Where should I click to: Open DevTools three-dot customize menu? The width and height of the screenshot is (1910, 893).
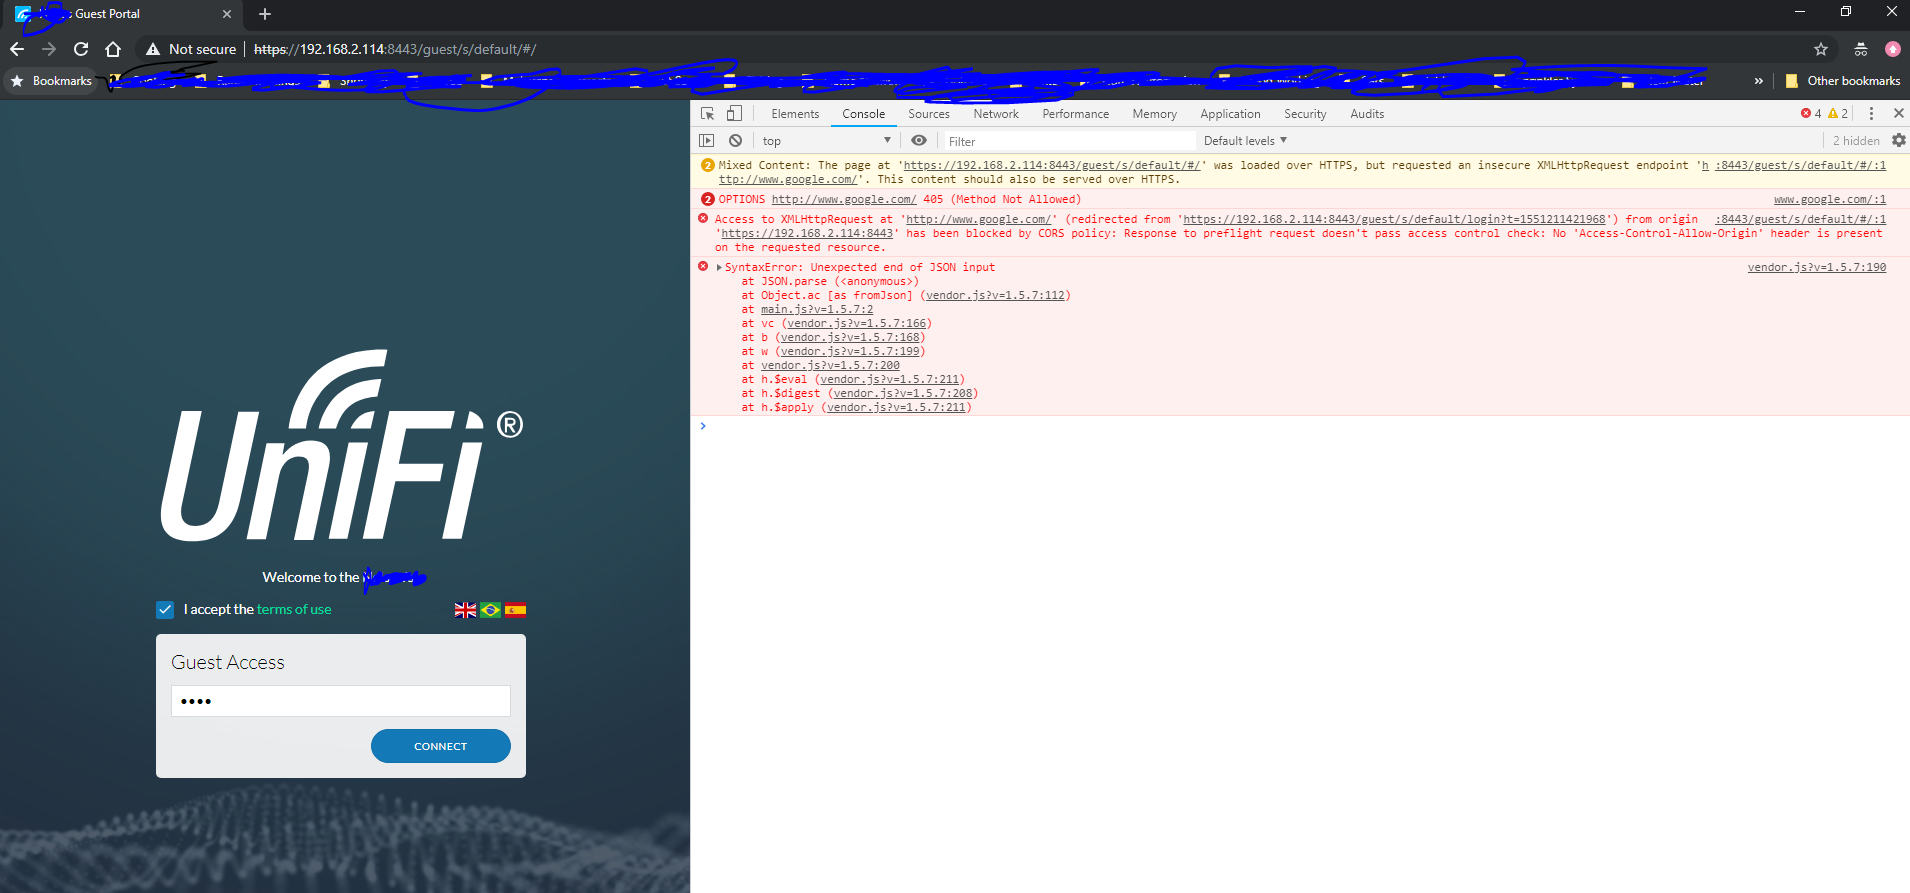1871,114
